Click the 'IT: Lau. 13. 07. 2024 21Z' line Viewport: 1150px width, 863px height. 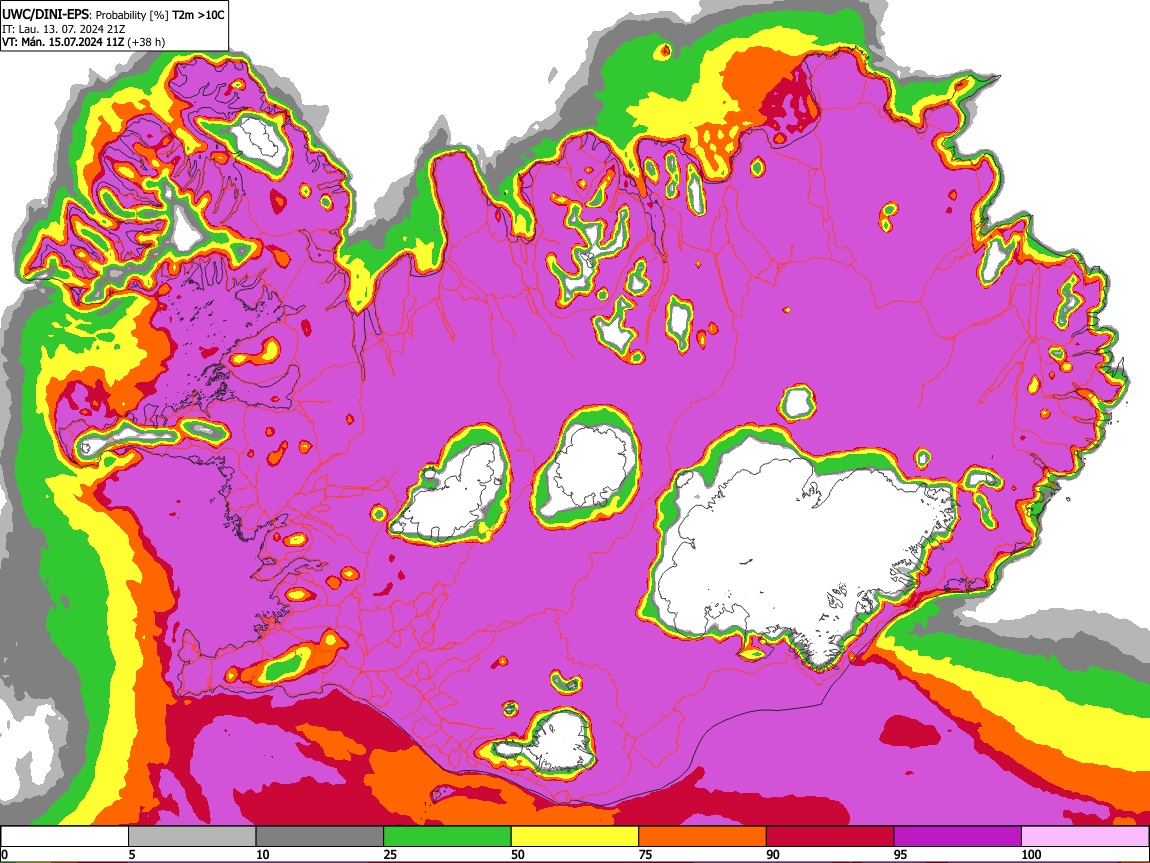(63, 29)
